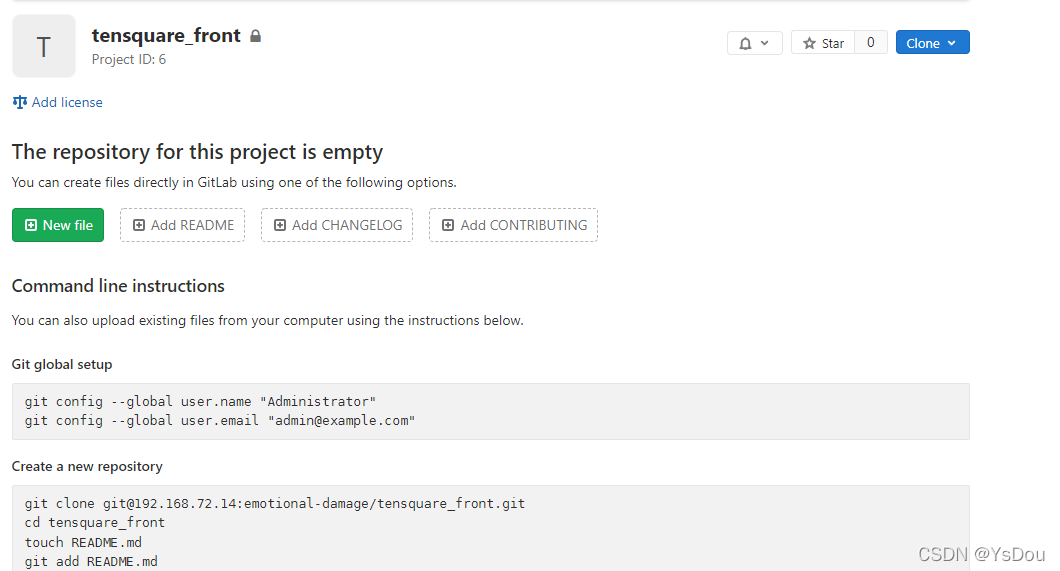Click the Add CONTRIBUTING button

[513, 225]
